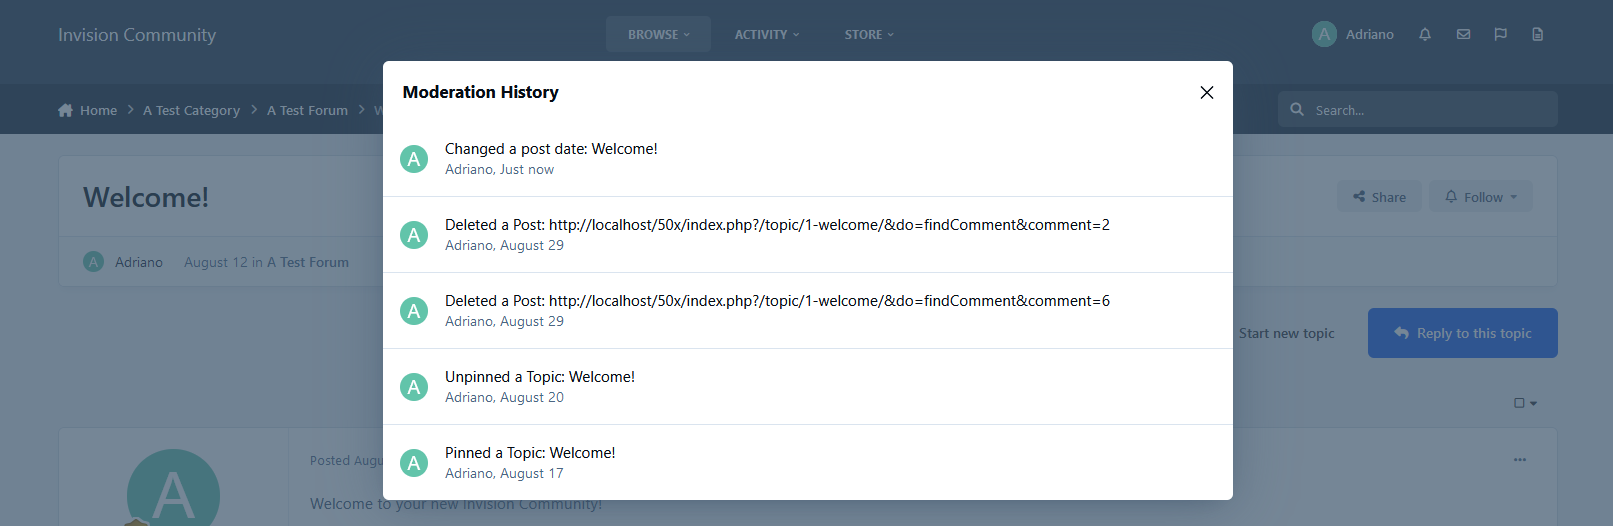The height and width of the screenshot is (526, 1613).
Task: Open A Test Forum breadcrumb link
Action: 307,110
